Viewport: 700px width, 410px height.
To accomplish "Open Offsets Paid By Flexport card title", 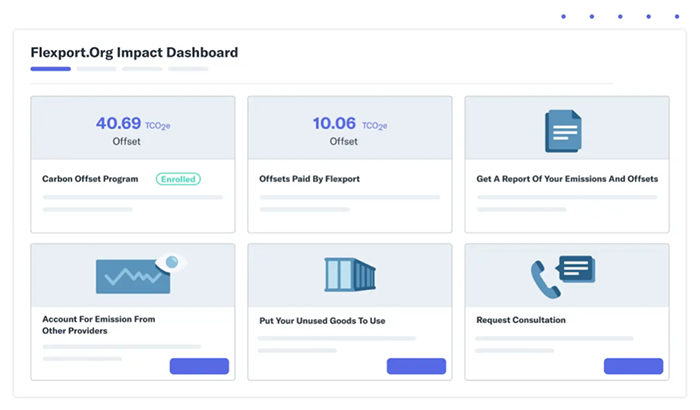I will pos(309,179).
